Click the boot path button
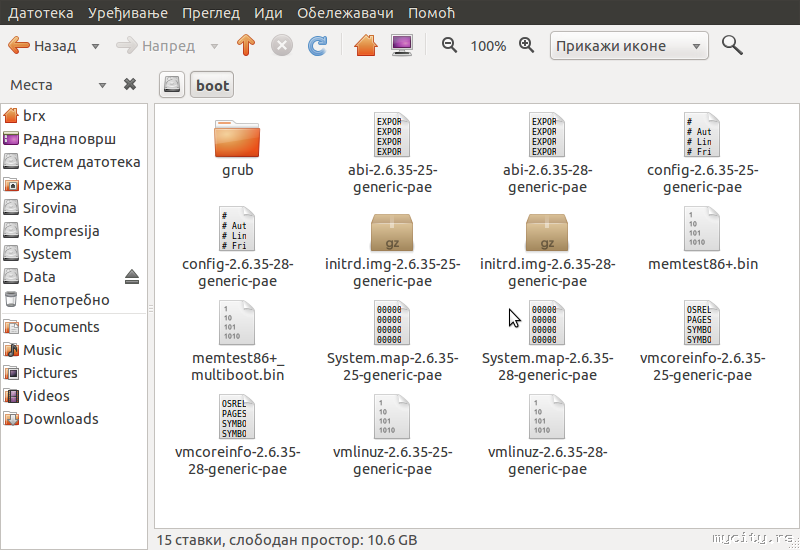 tap(212, 85)
